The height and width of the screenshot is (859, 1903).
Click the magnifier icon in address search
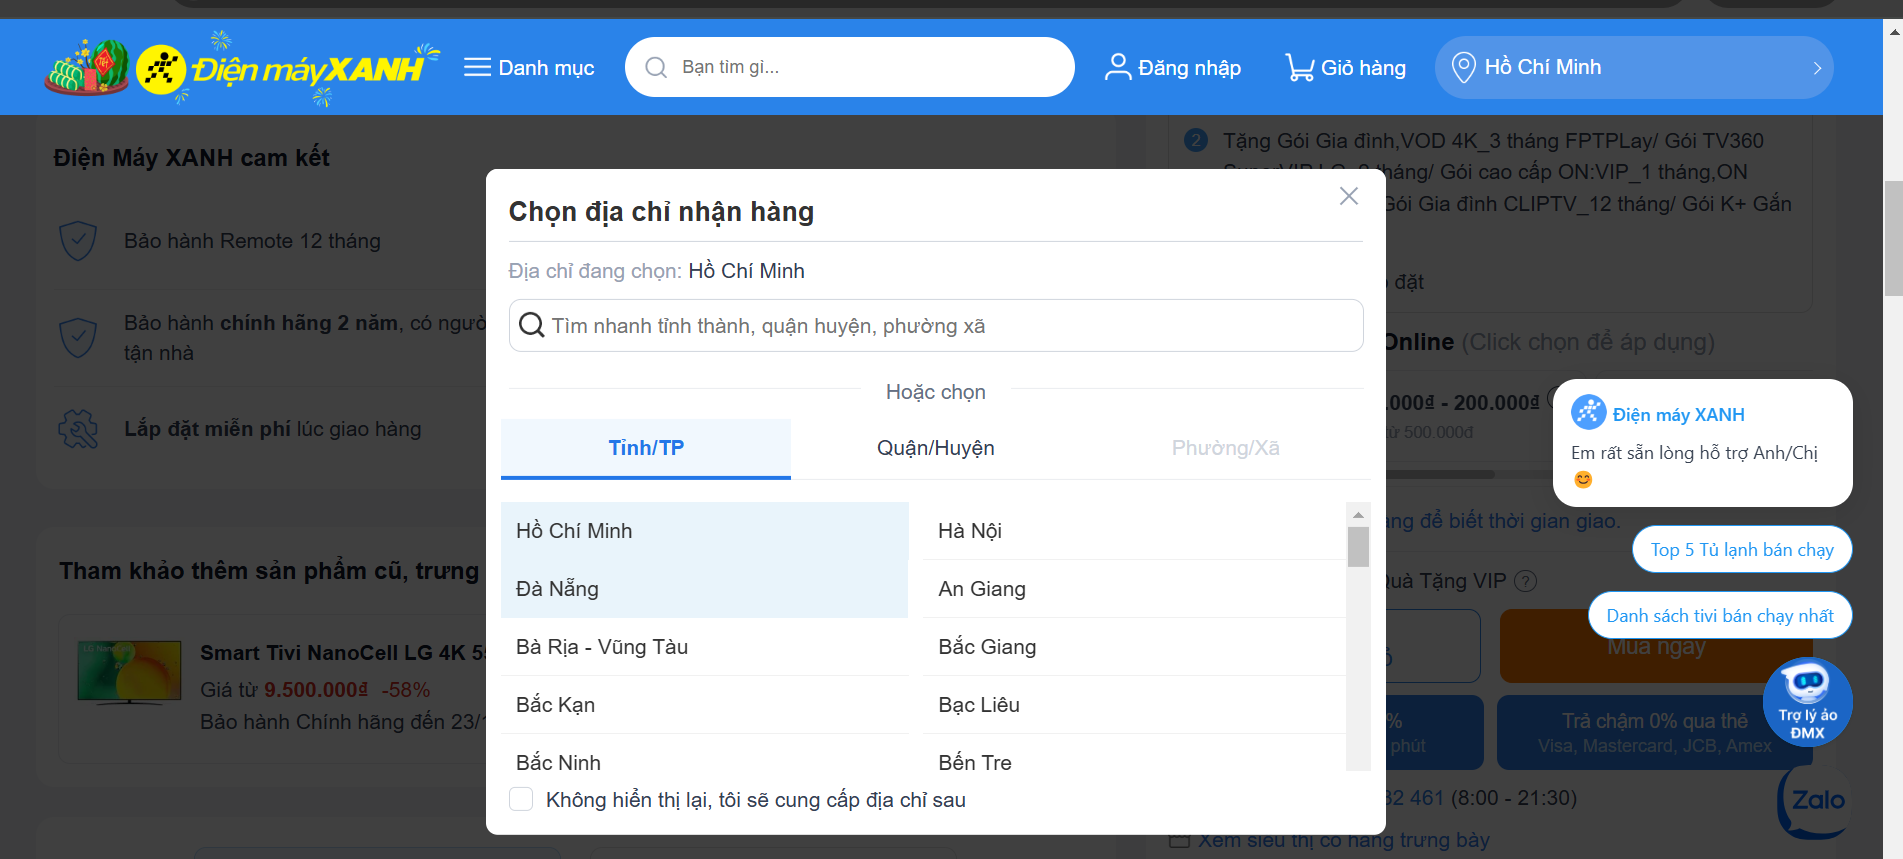(532, 325)
